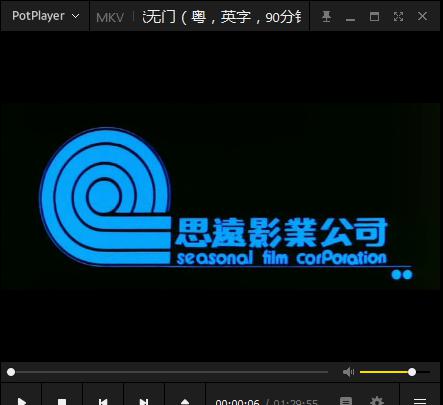Viewport: 443px width, 405px height.
Task: Maximize the PotPlayer window
Action: pos(374,16)
